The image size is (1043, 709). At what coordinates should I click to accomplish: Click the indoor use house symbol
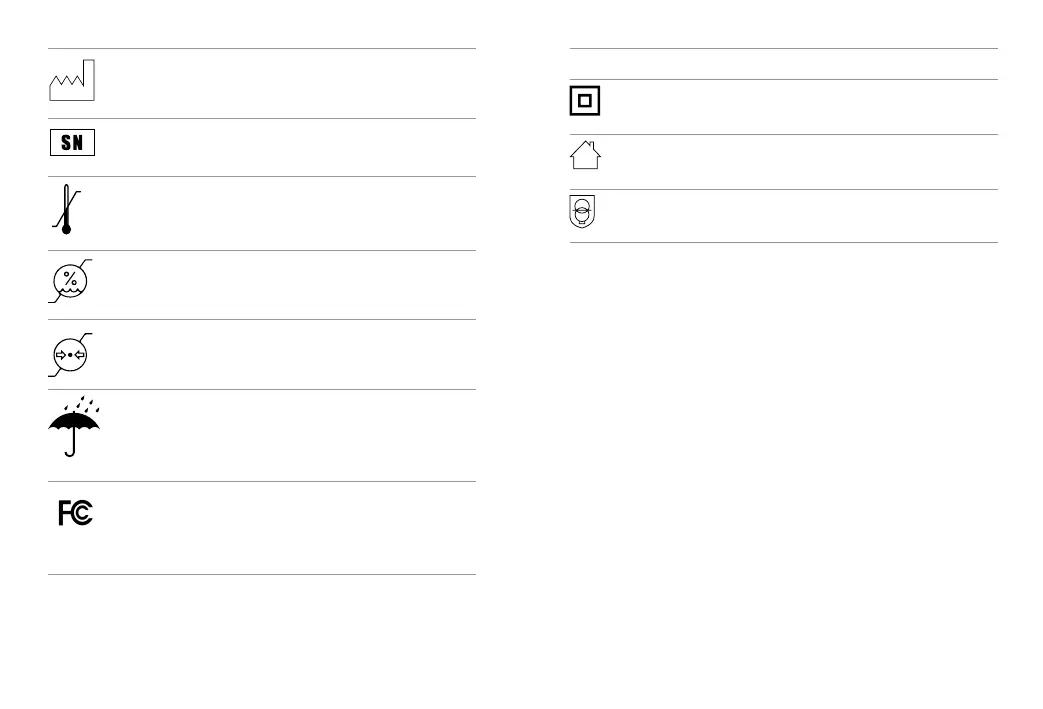pyautogui.click(x=585, y=155)
